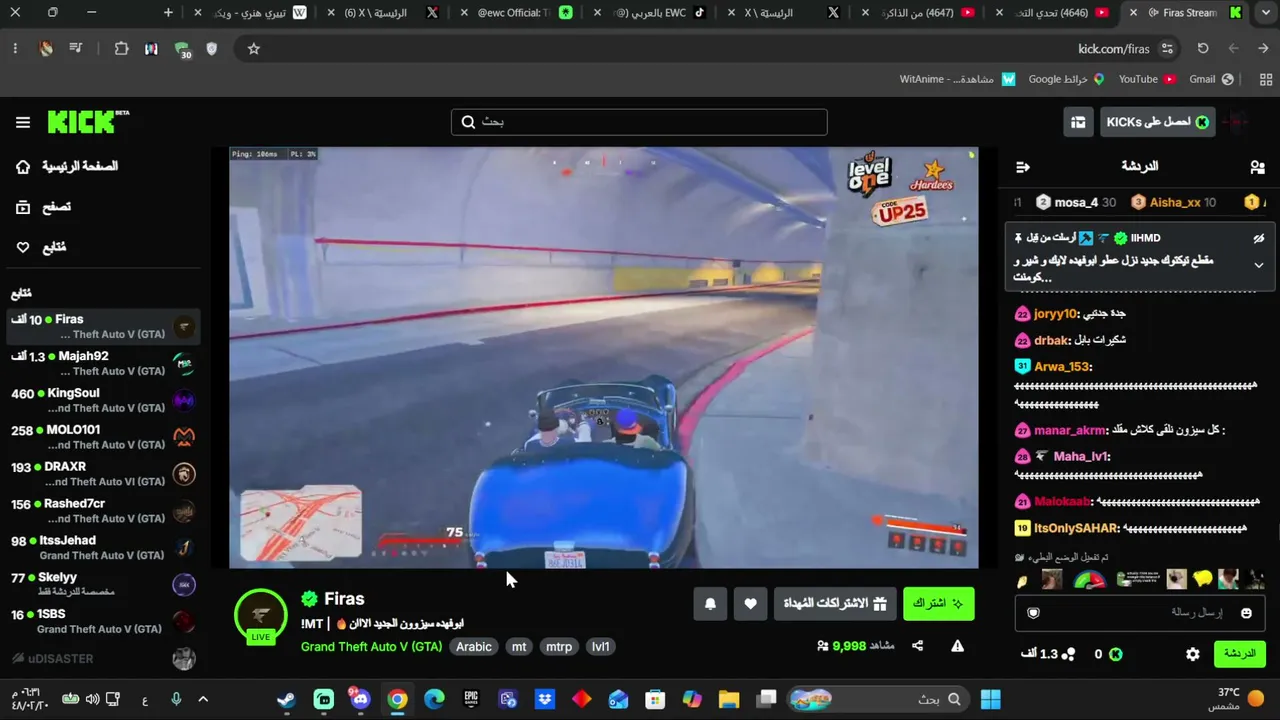Select the Firas channel in followed list
The image size is (1280, 720).
click(103, 326)
